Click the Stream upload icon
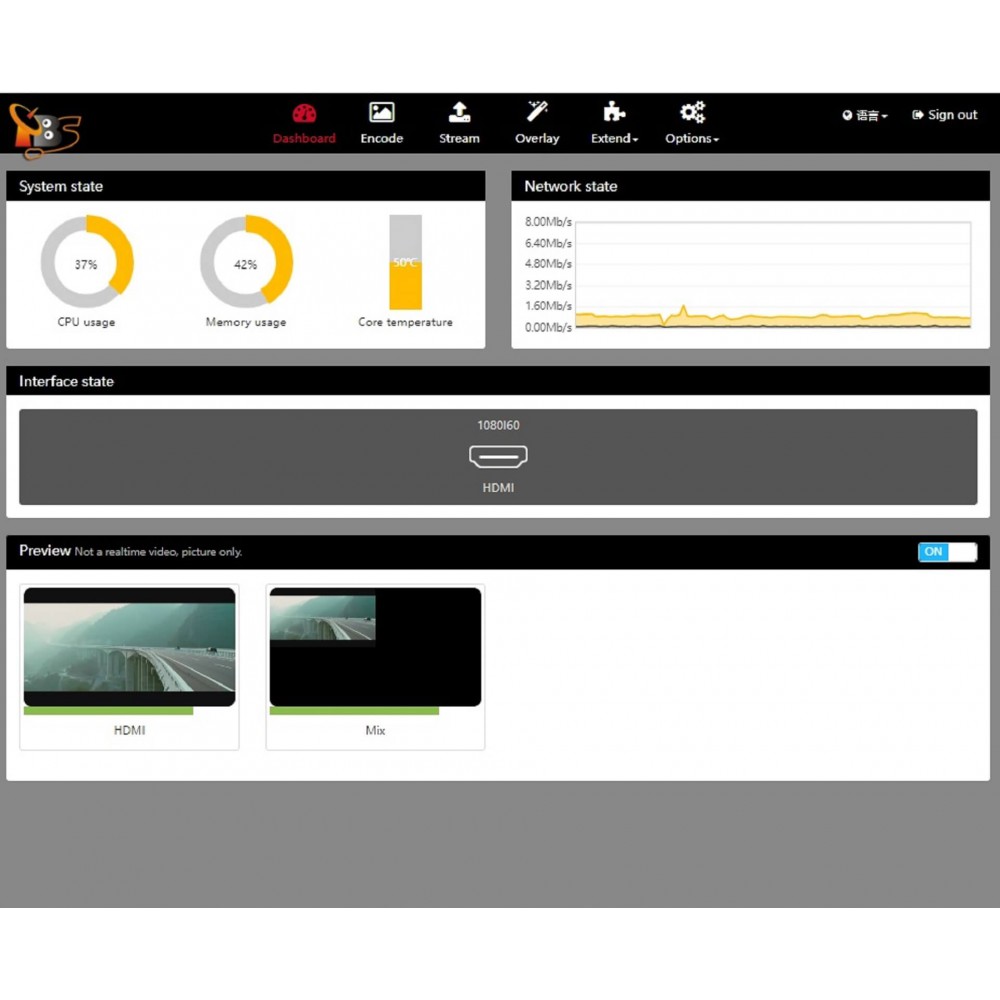 459,112
